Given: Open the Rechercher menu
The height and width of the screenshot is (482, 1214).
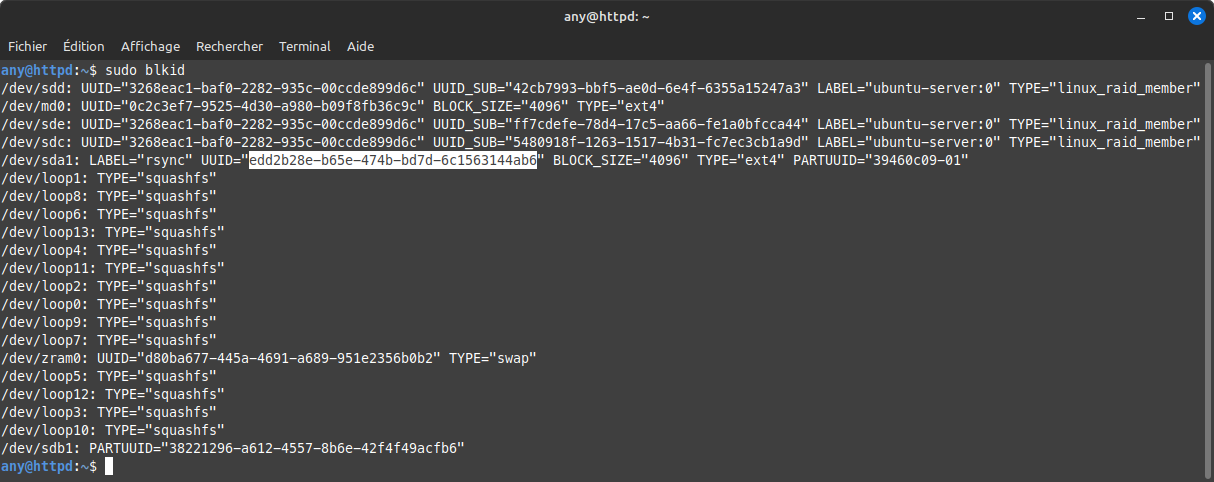Looking at the screenshot, I should point(230,46).
